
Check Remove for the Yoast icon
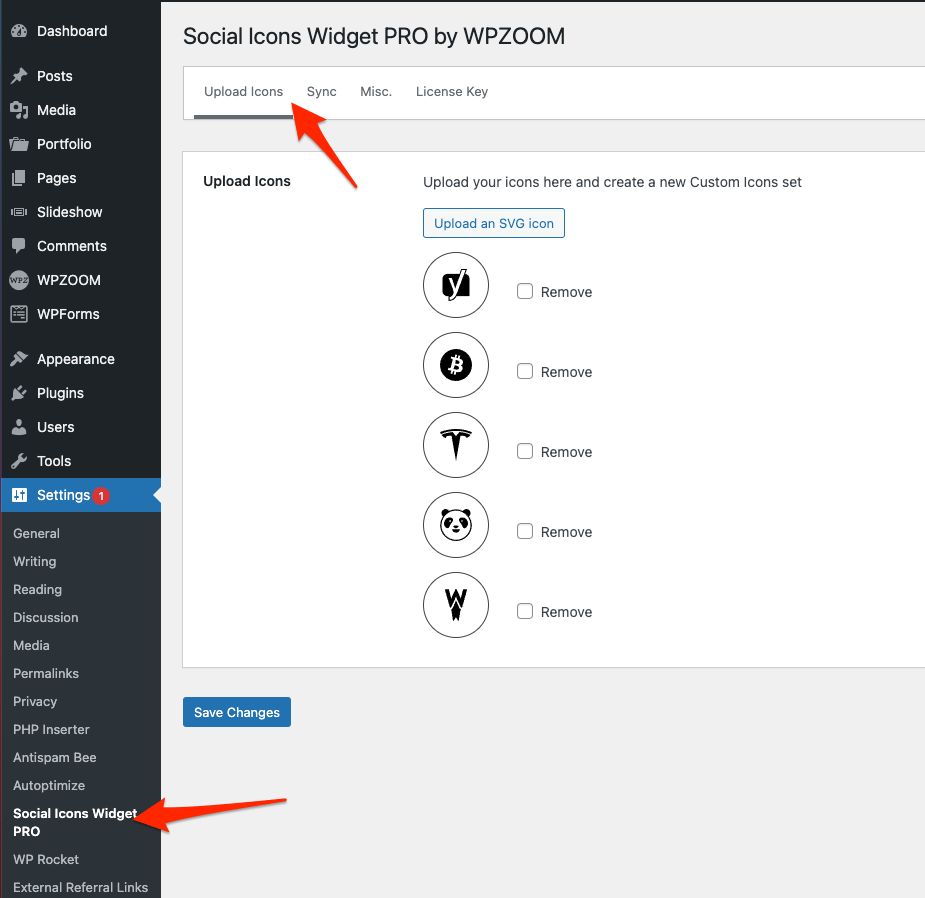coord(525,291)
